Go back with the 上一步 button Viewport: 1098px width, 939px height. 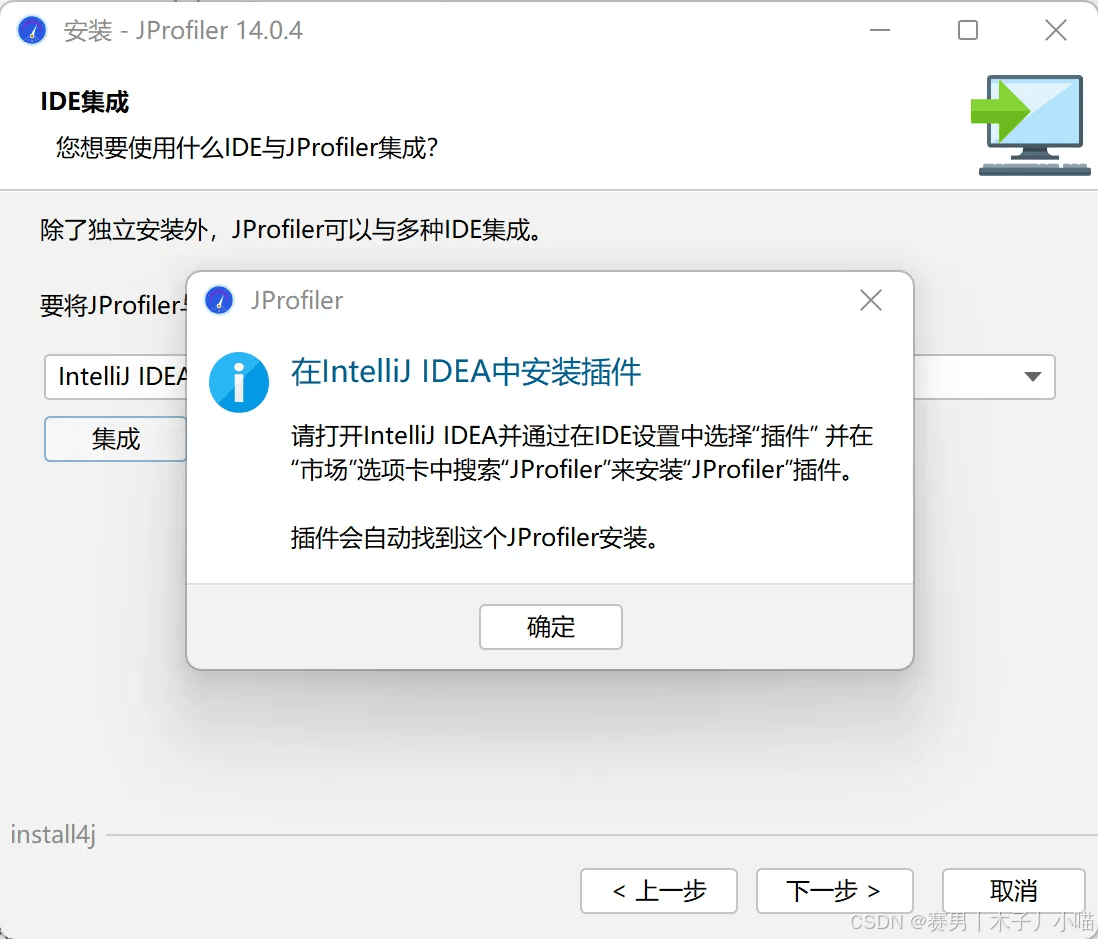(659, 891)
